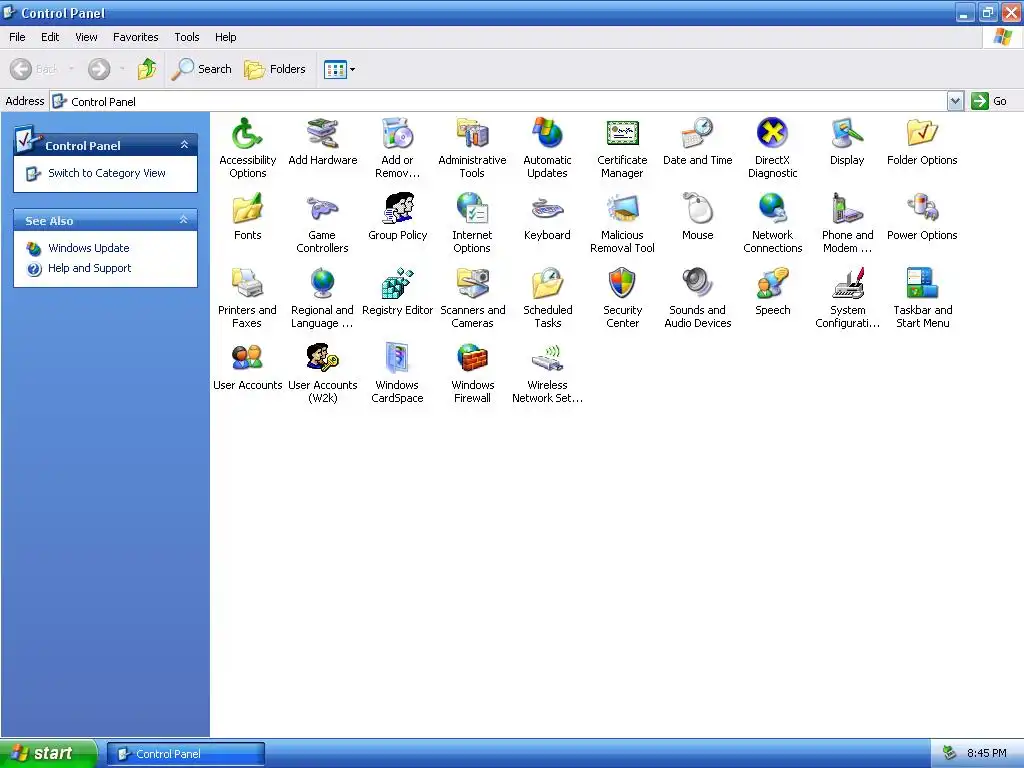
Task: Open Sounds and Audio Devices
Action: click(697, 298)
